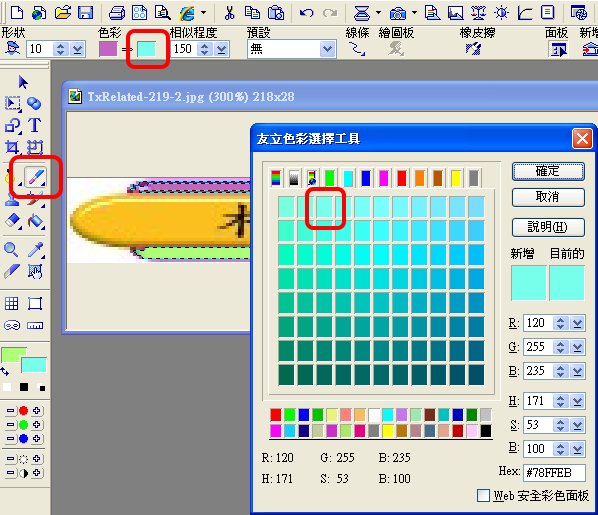Click the ruler icon in the toolbox
This screenshot has width=598, height=515.
[x=35, y=325]
